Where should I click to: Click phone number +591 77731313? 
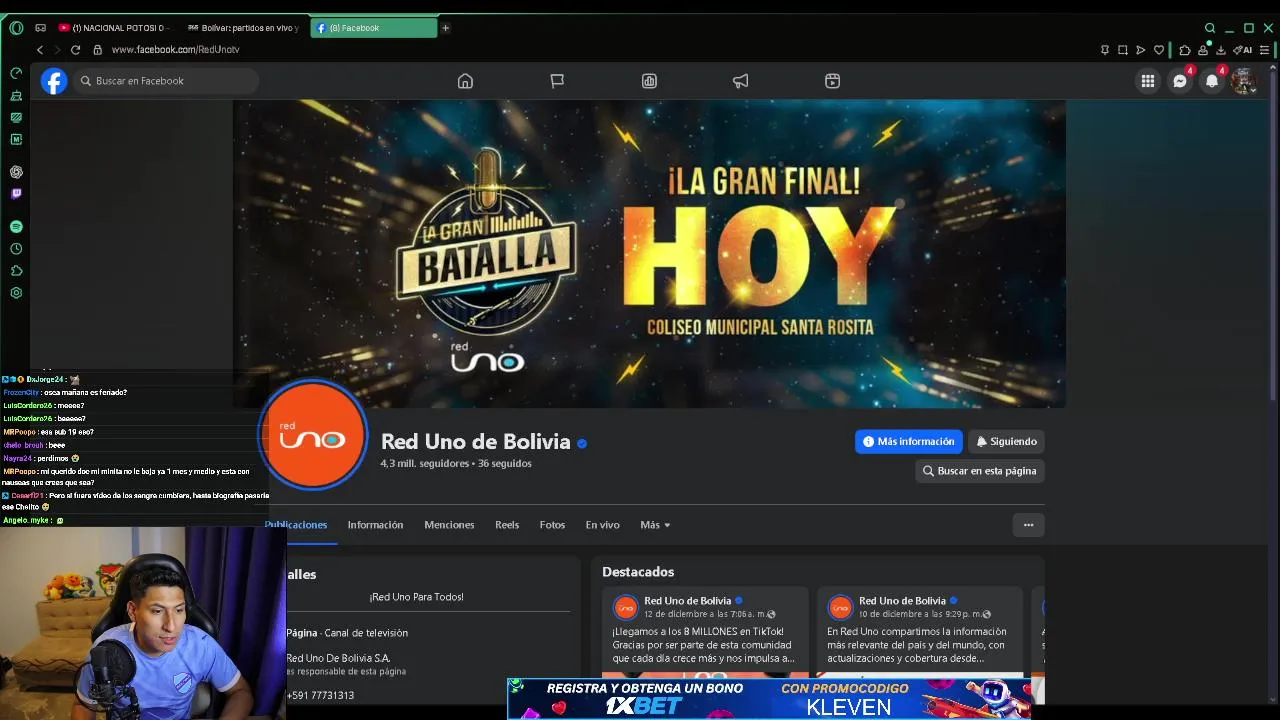[x=320, y=695]
